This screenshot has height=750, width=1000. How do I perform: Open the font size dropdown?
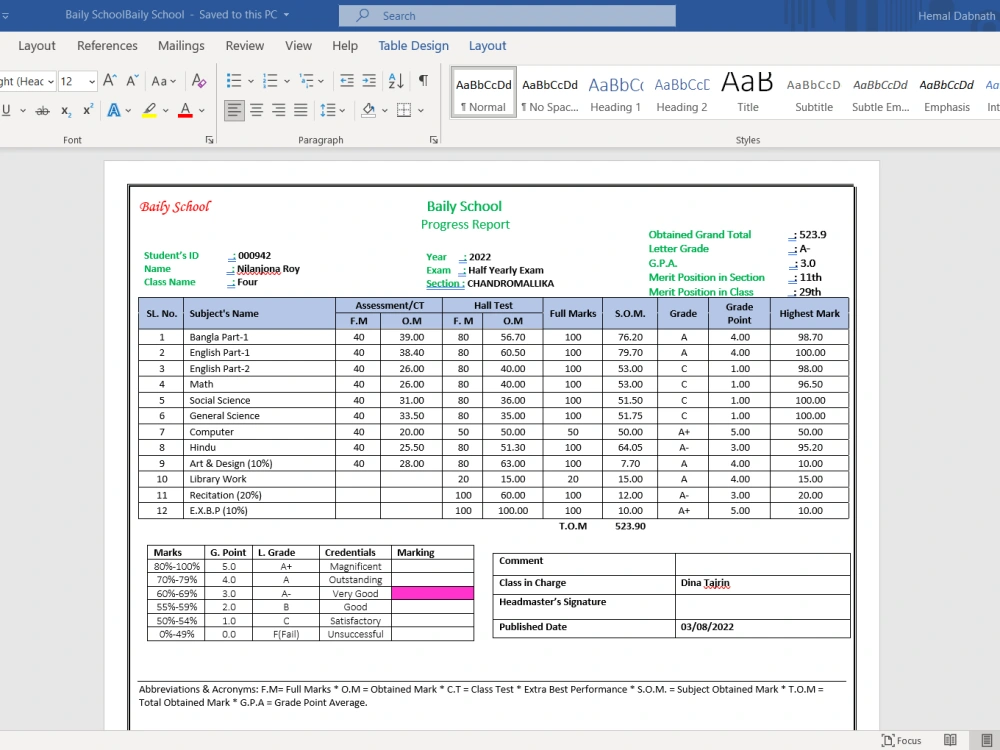pyautogui.click(x=92, y=82)
